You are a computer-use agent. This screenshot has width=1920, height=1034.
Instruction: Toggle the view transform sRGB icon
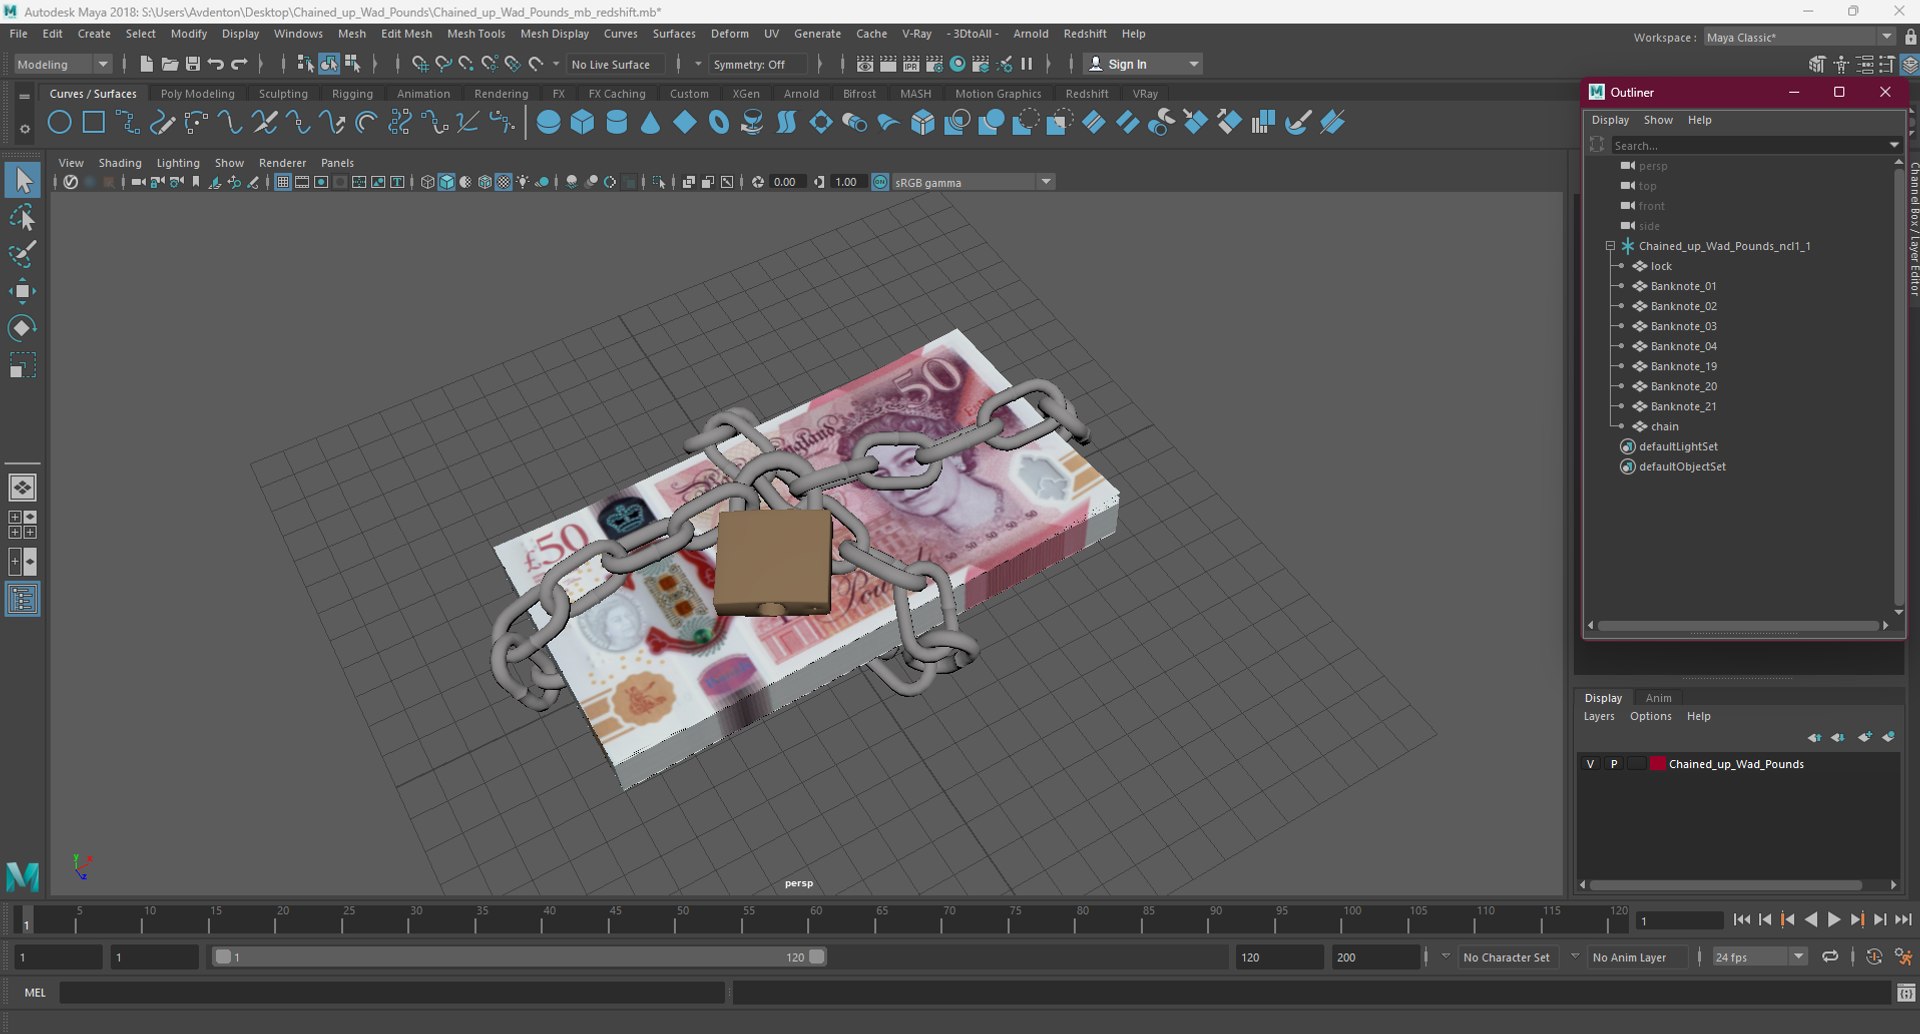(x=880, y=182)
